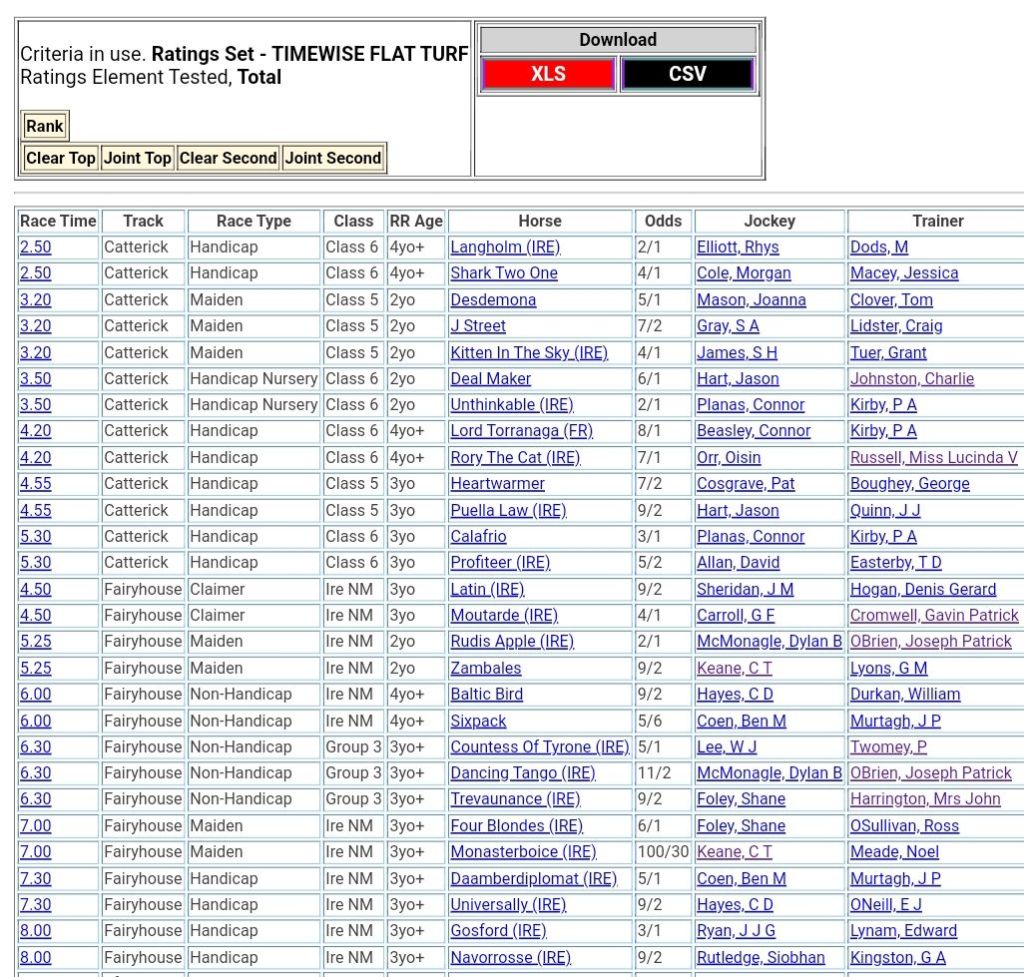
Task: Select the Clear Top filter
Action: pyautogui.click(x=61, y=158)
